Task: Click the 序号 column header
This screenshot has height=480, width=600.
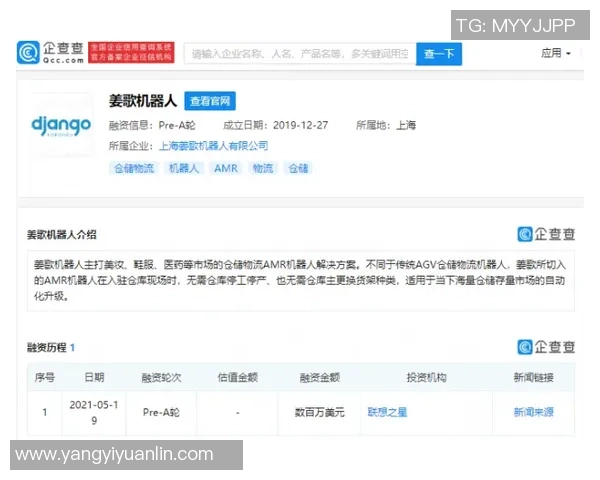Action: [45, 377]
